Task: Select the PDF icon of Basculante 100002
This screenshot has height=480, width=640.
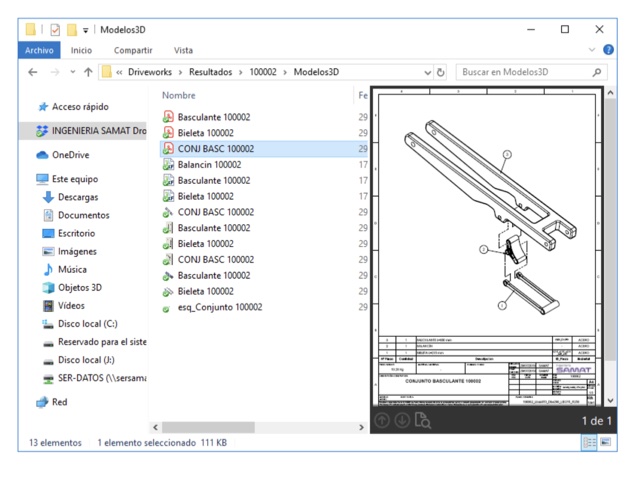Action: coord(168,117)
